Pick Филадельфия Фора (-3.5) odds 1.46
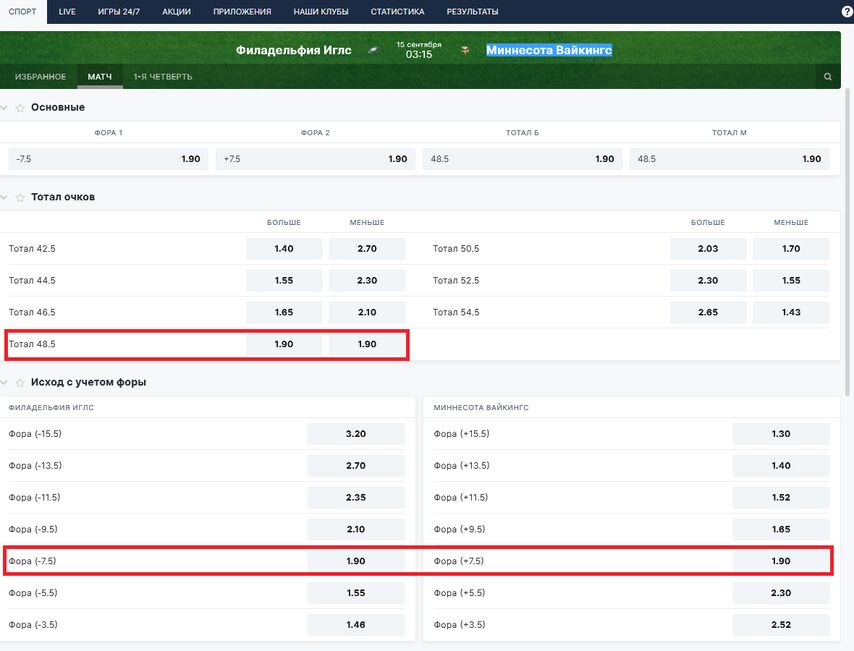This screenshot has width=854, height=651. coord(356,625)
